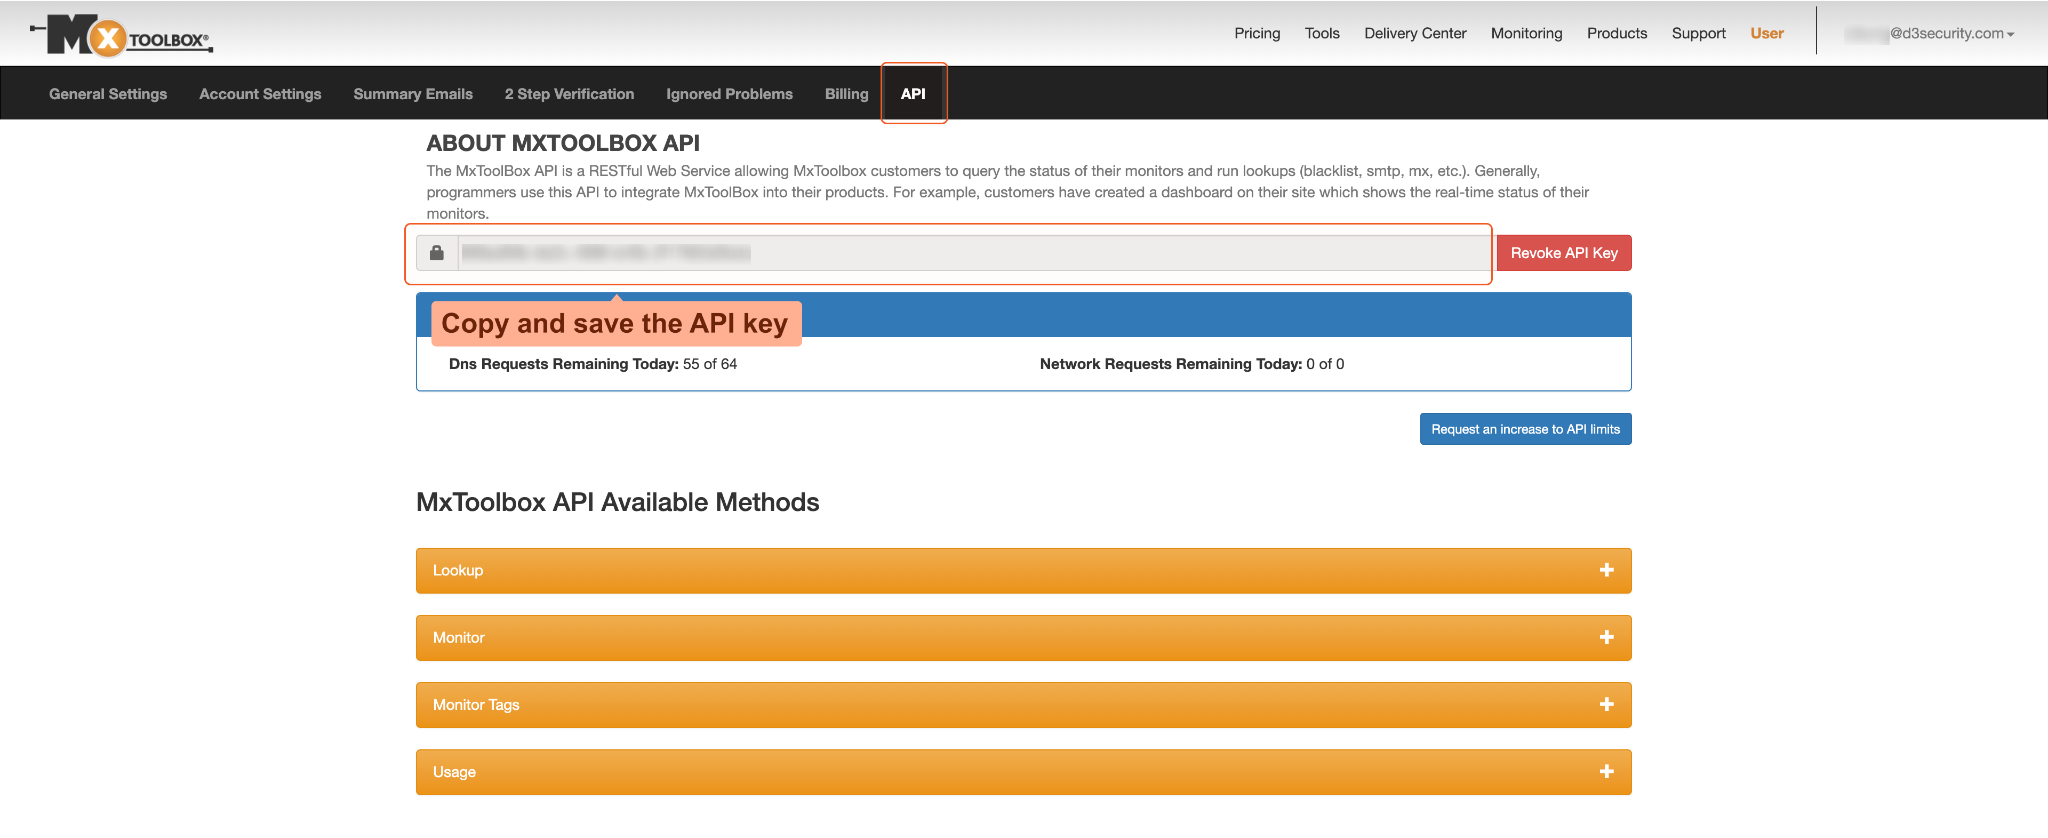Click the plus icon on Usage row
2048x838 pixels.
1606,771
